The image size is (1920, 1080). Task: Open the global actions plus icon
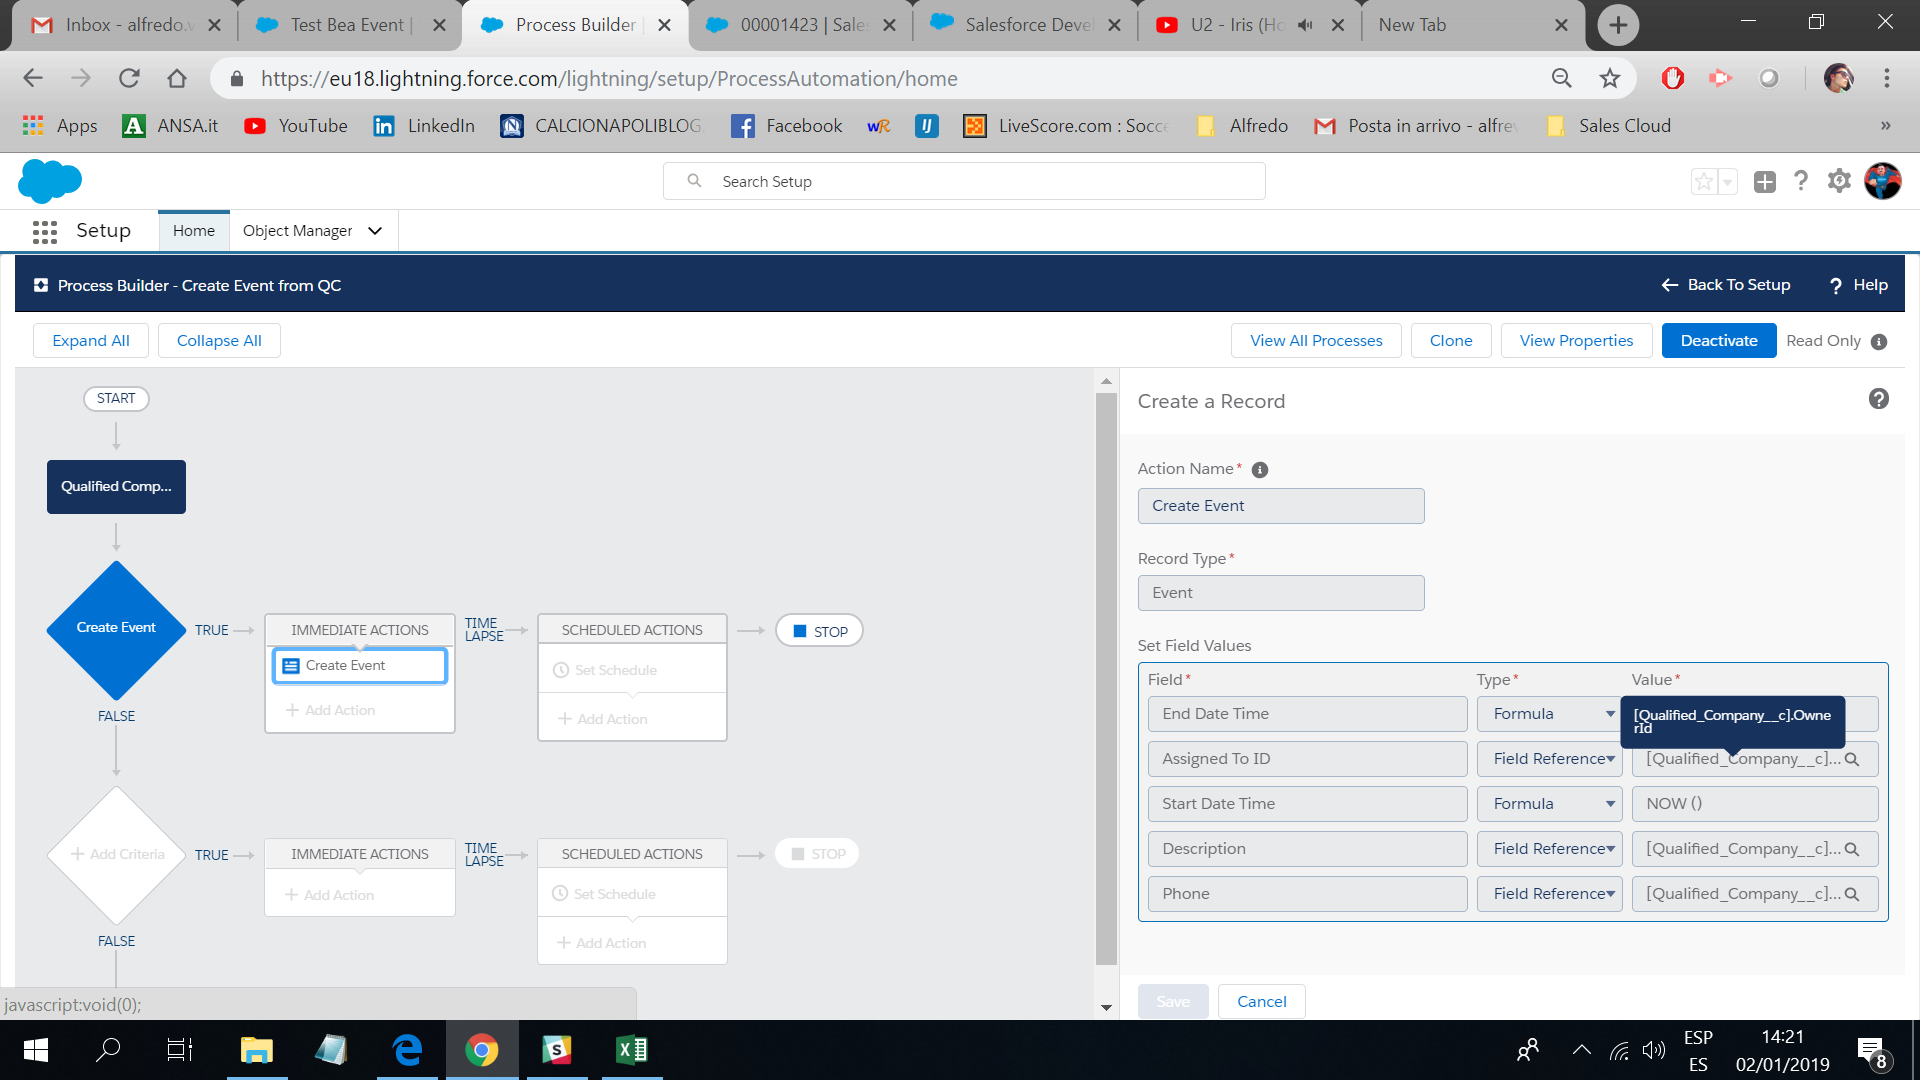click(x=1764, y=181)
